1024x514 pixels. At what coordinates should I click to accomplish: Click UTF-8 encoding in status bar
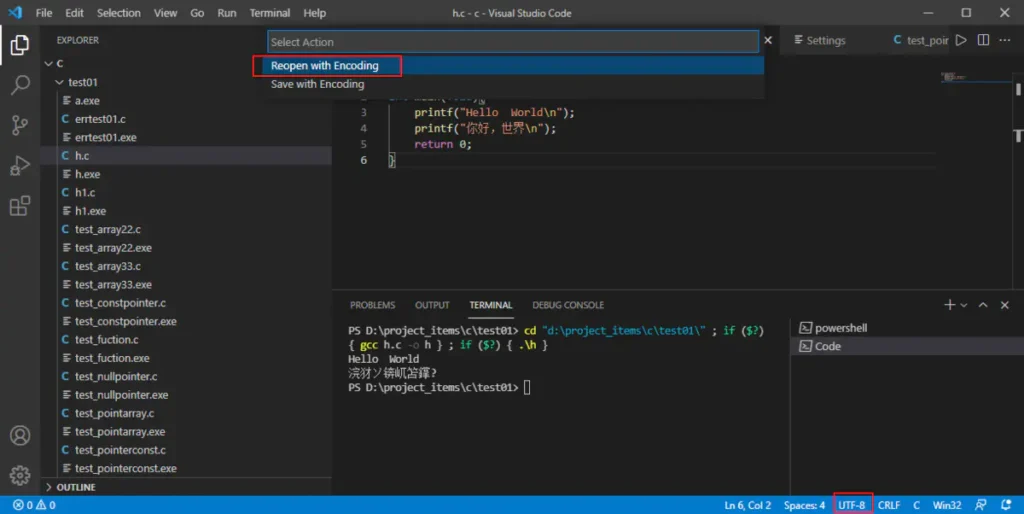click(x=851, y=505)
